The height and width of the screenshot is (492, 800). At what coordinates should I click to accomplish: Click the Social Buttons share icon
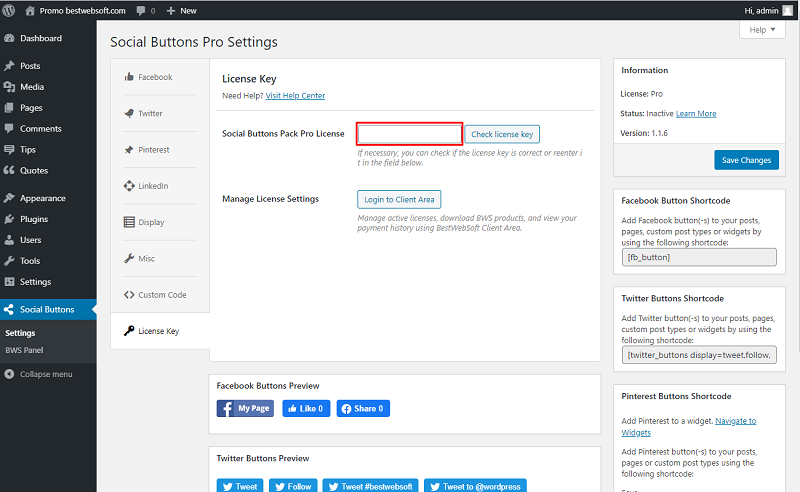coord(9,309)
